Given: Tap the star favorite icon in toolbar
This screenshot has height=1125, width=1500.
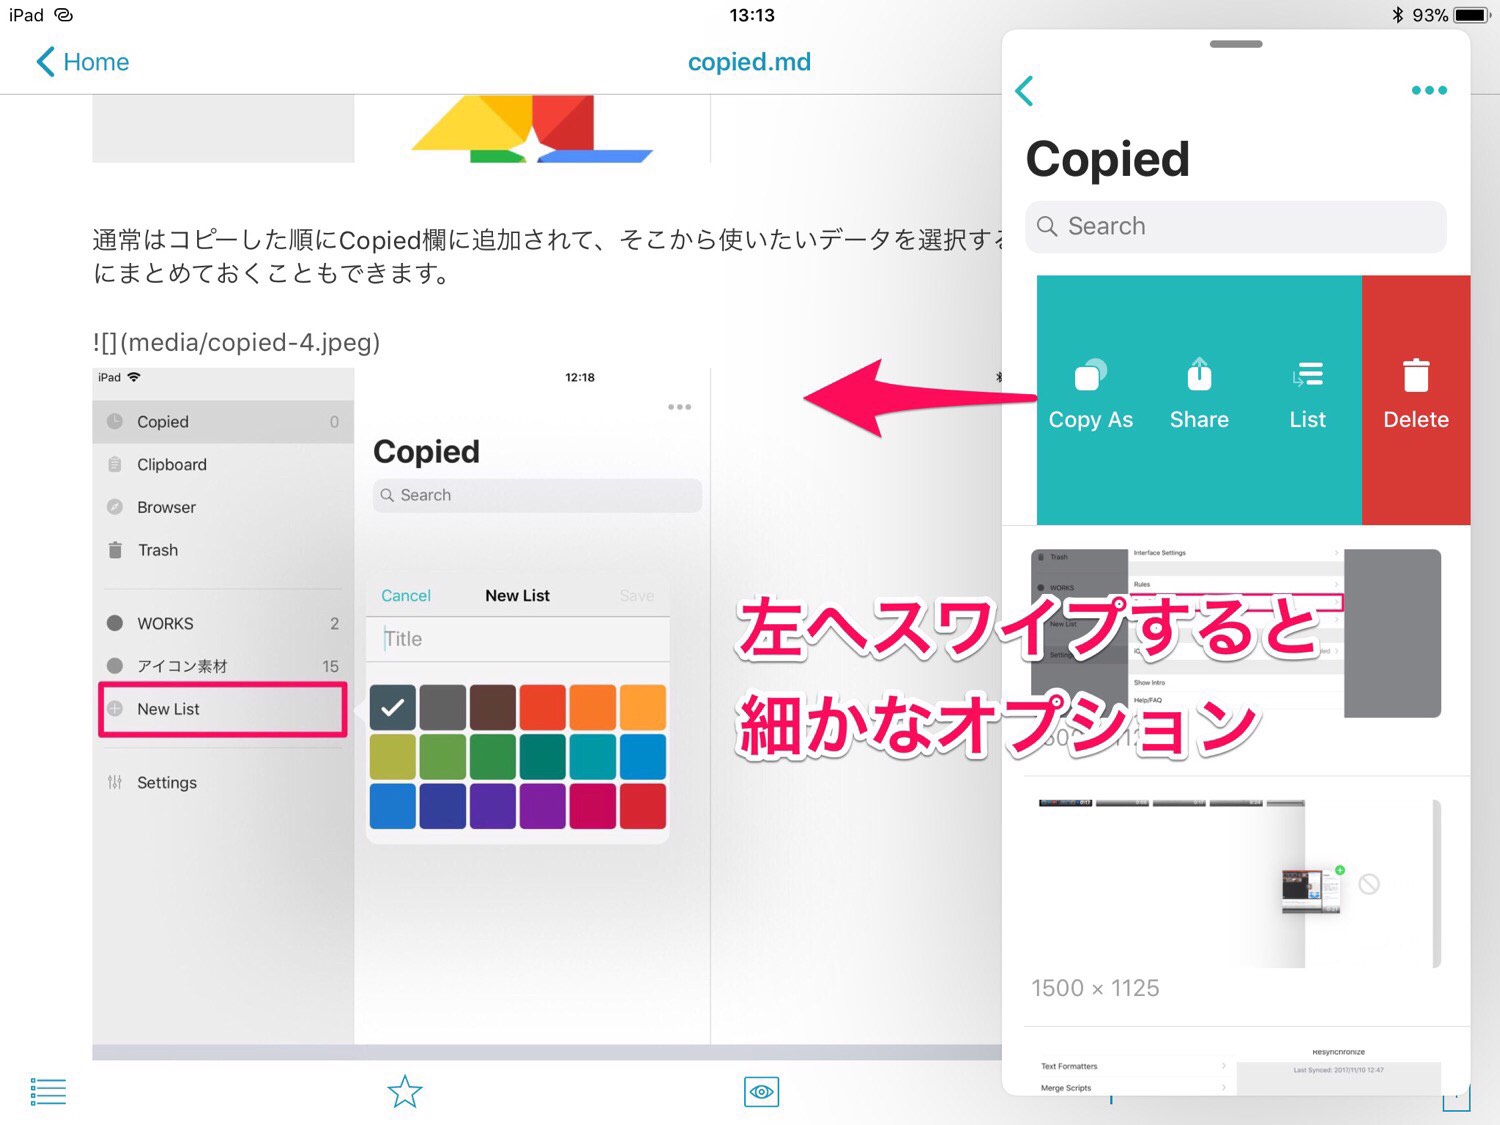Looking at the screenshot, I should click(x=405, y=1091).
